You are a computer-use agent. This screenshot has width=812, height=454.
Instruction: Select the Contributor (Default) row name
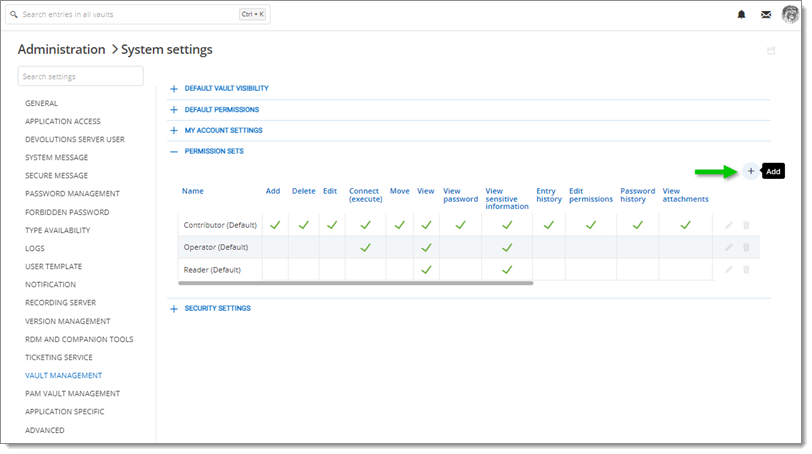pos(220,225)
